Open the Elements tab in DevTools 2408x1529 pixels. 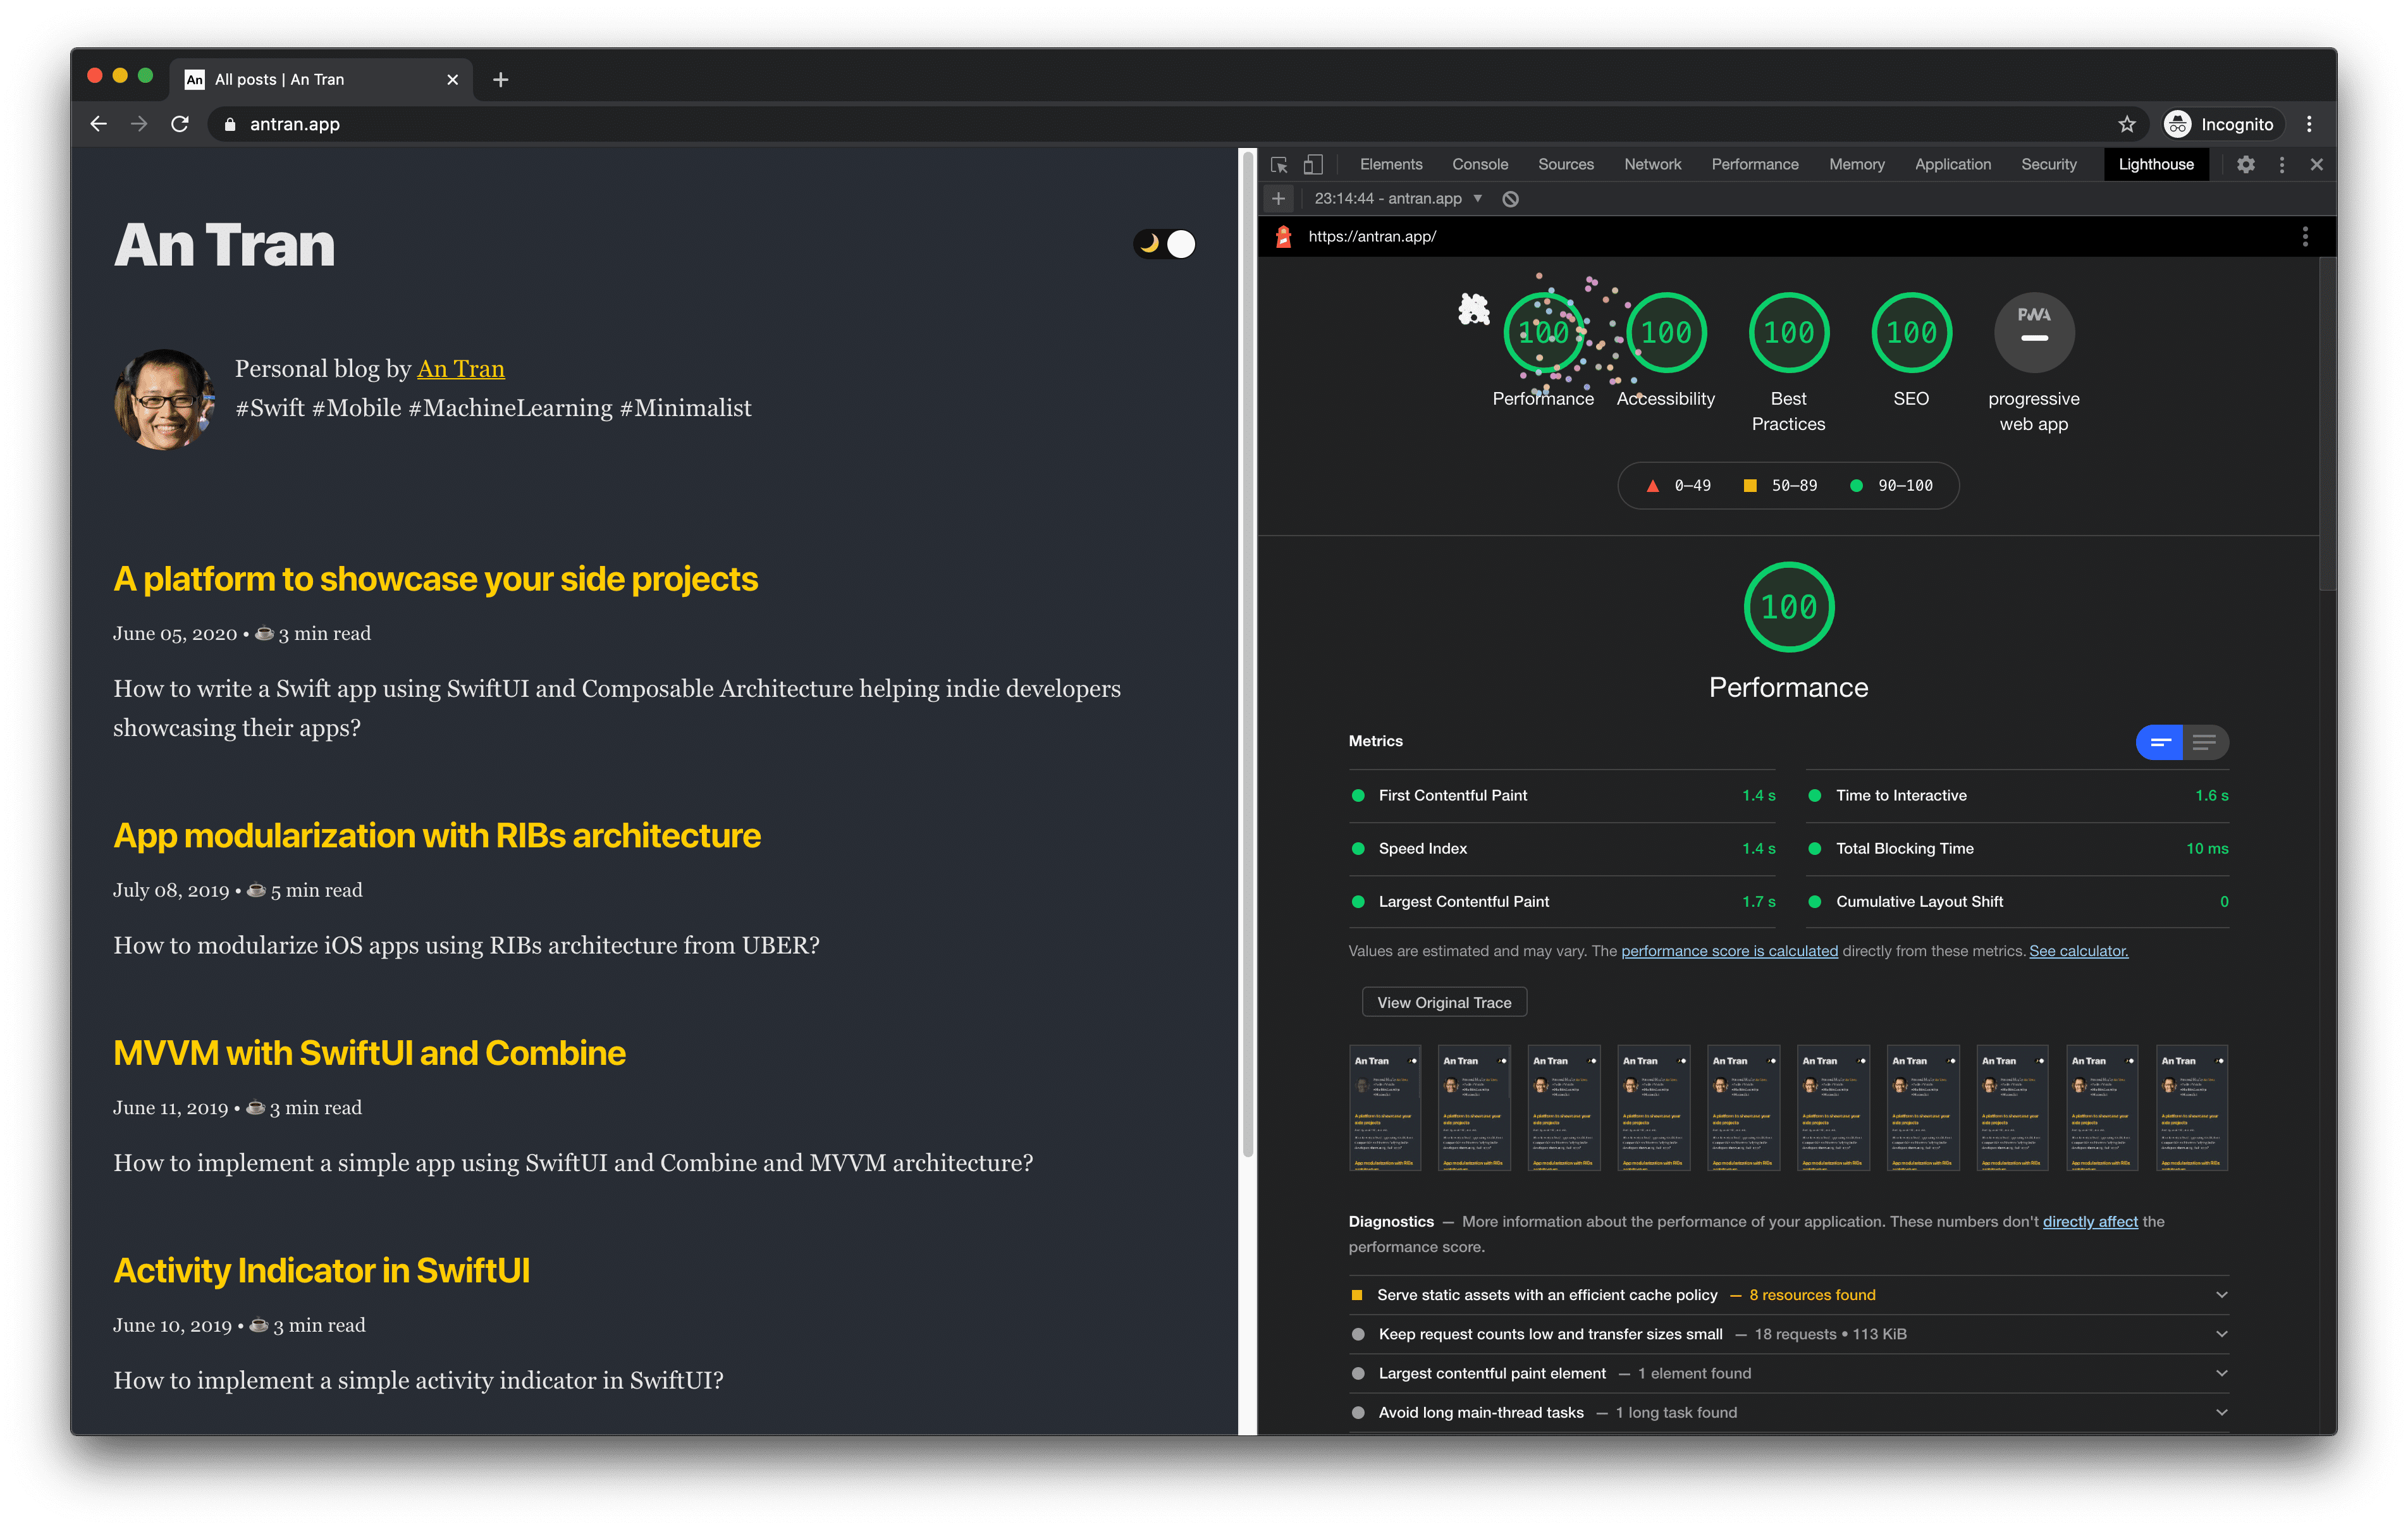tap(1390, 164)
